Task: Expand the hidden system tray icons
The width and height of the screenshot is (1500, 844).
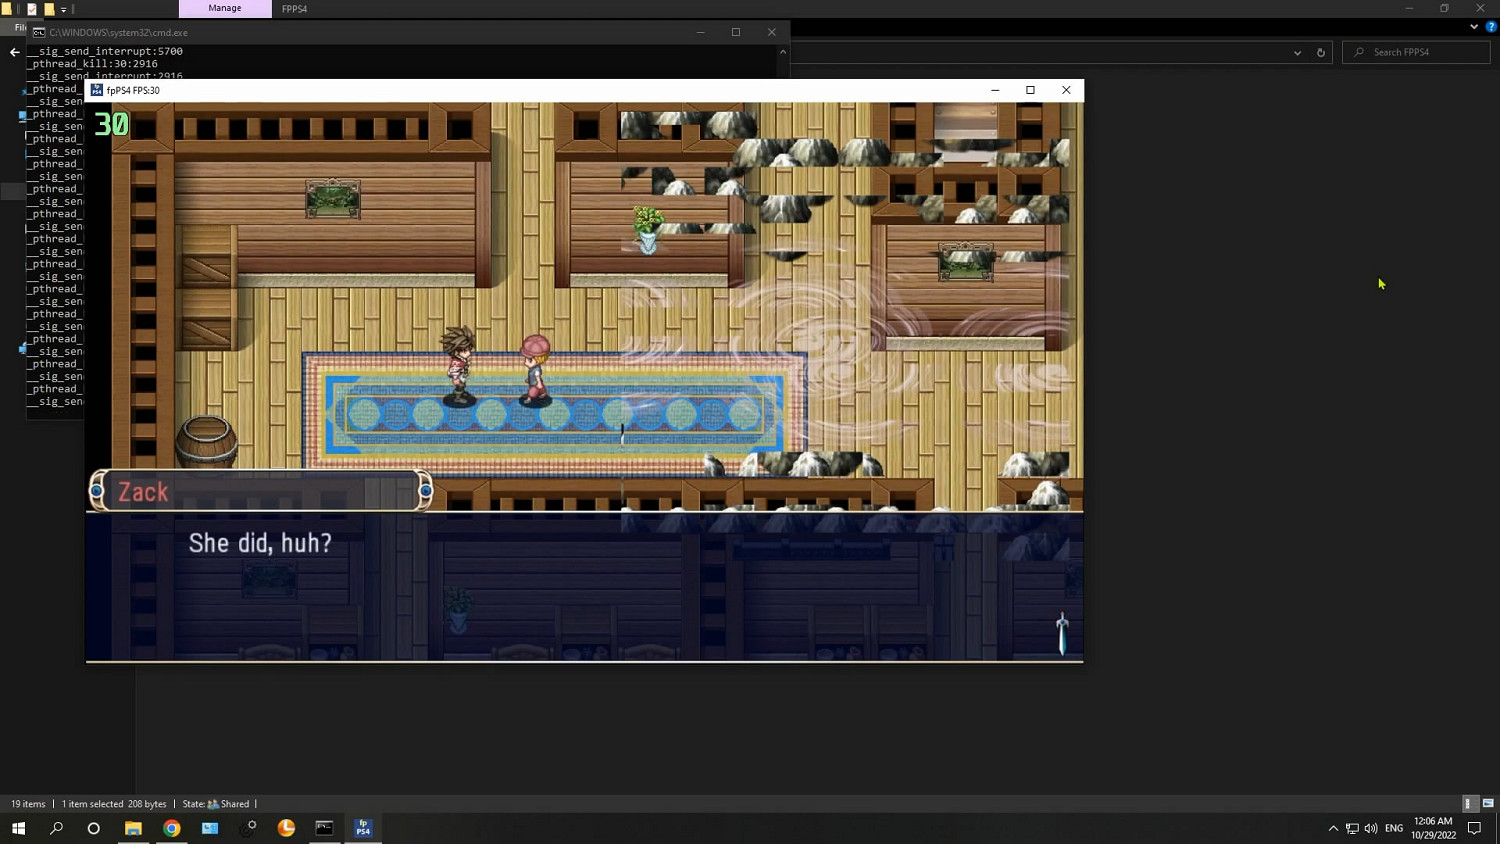Action: coord(1333,828)
